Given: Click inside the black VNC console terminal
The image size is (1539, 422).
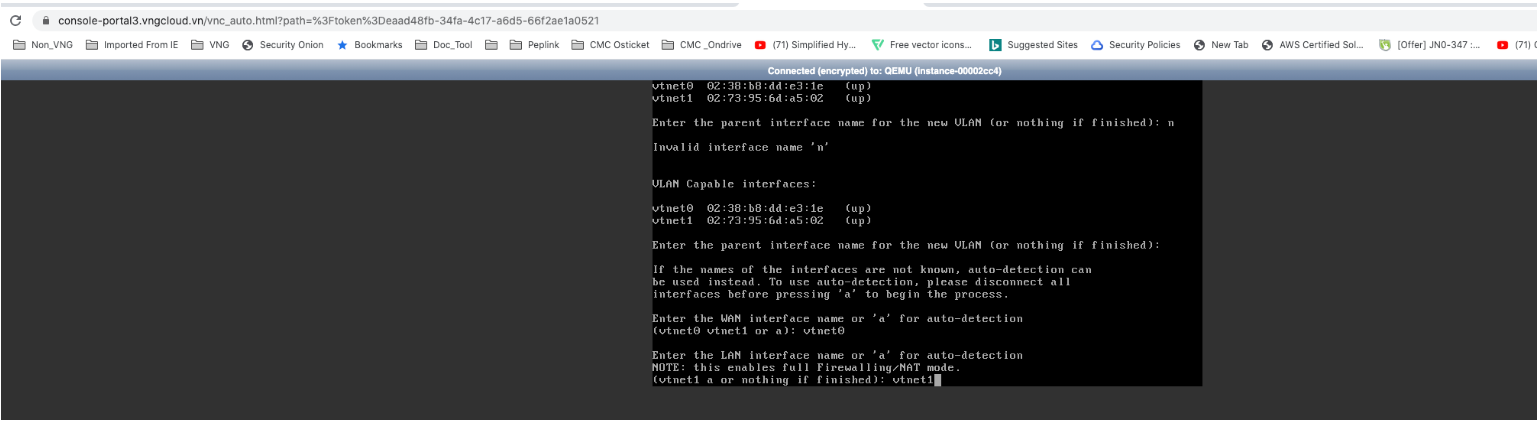Looking at the screenshot, I should [926, 232].
